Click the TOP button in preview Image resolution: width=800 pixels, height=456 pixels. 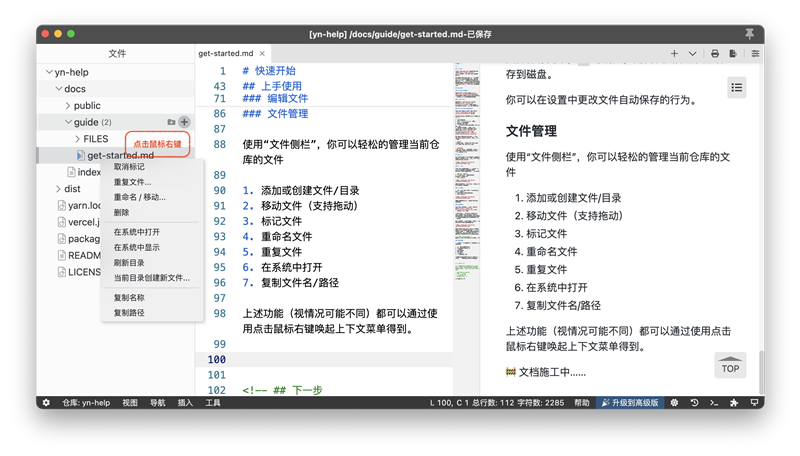pos(730,365)
